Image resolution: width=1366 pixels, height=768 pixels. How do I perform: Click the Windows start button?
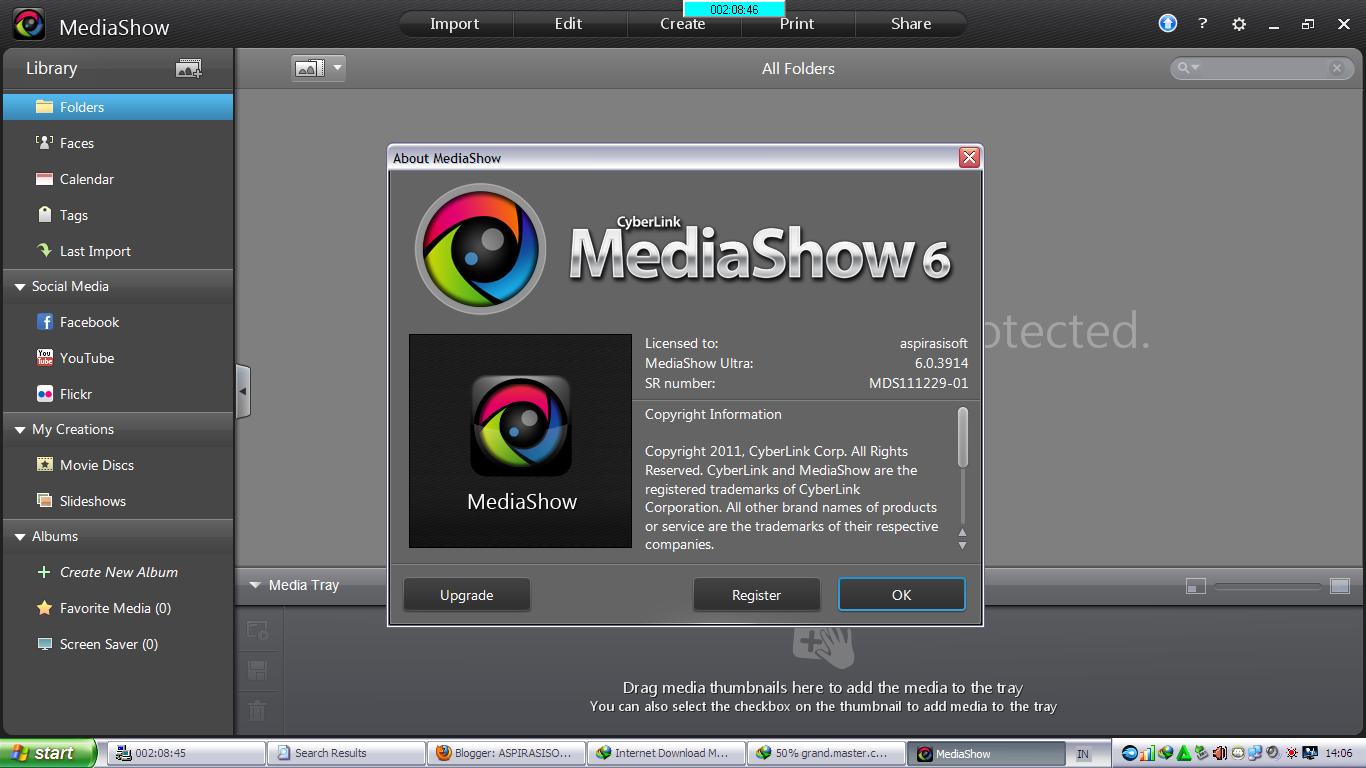click(48, 753)
